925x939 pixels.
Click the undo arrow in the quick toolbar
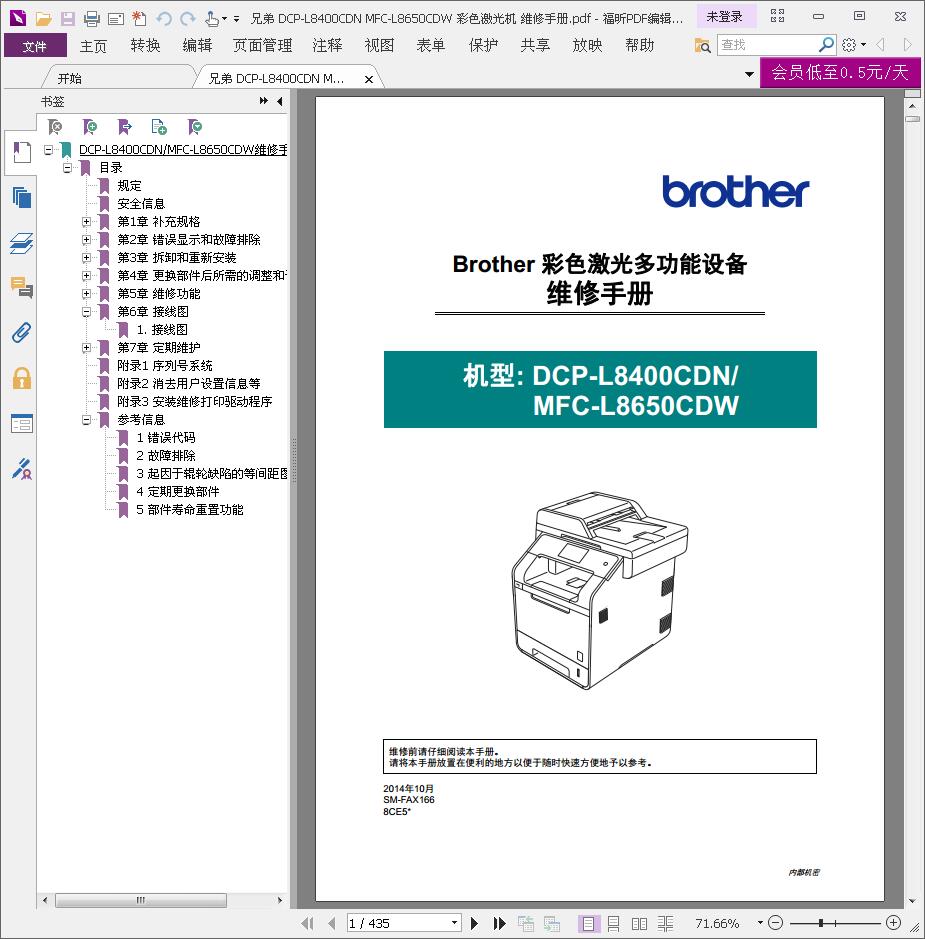tap(163, 19)
